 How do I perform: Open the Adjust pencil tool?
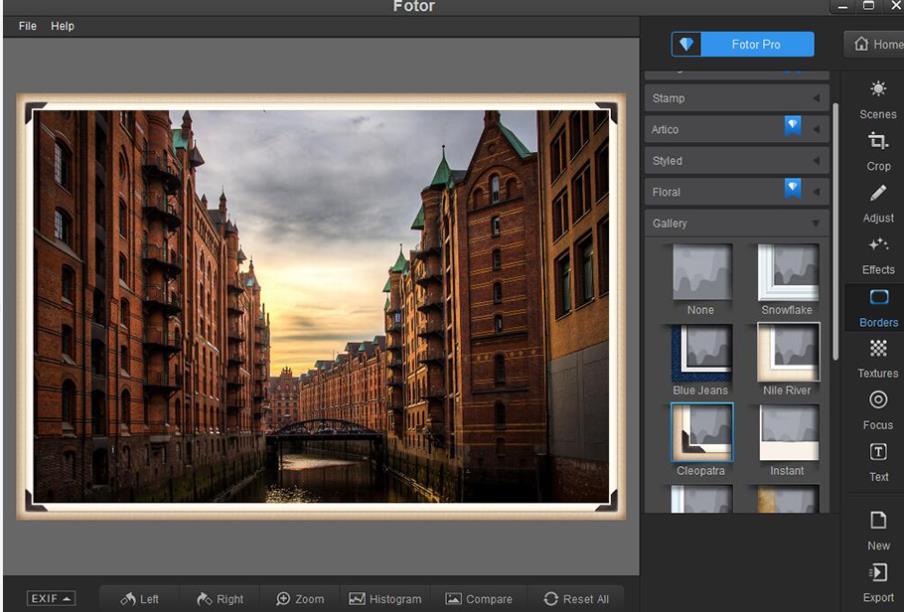tap(877, 203)
